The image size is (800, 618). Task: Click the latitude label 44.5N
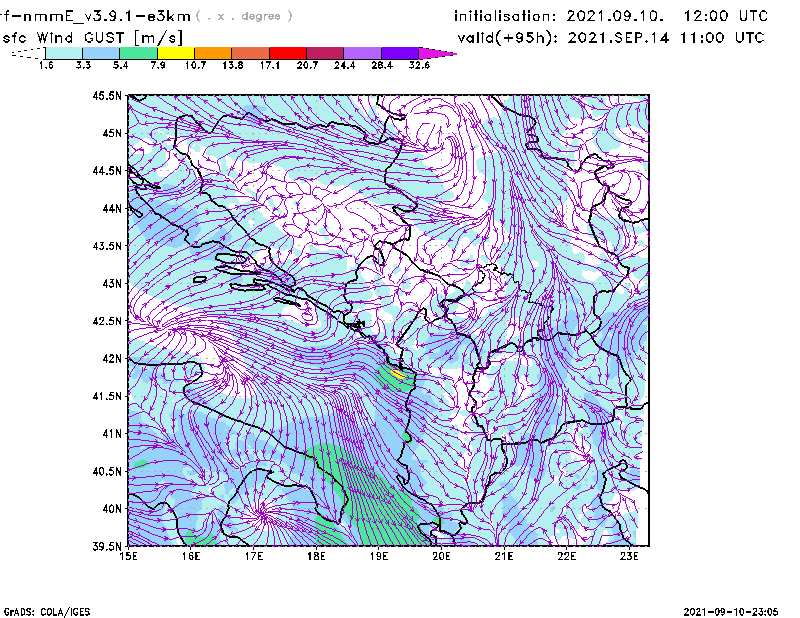pos(107,170)
